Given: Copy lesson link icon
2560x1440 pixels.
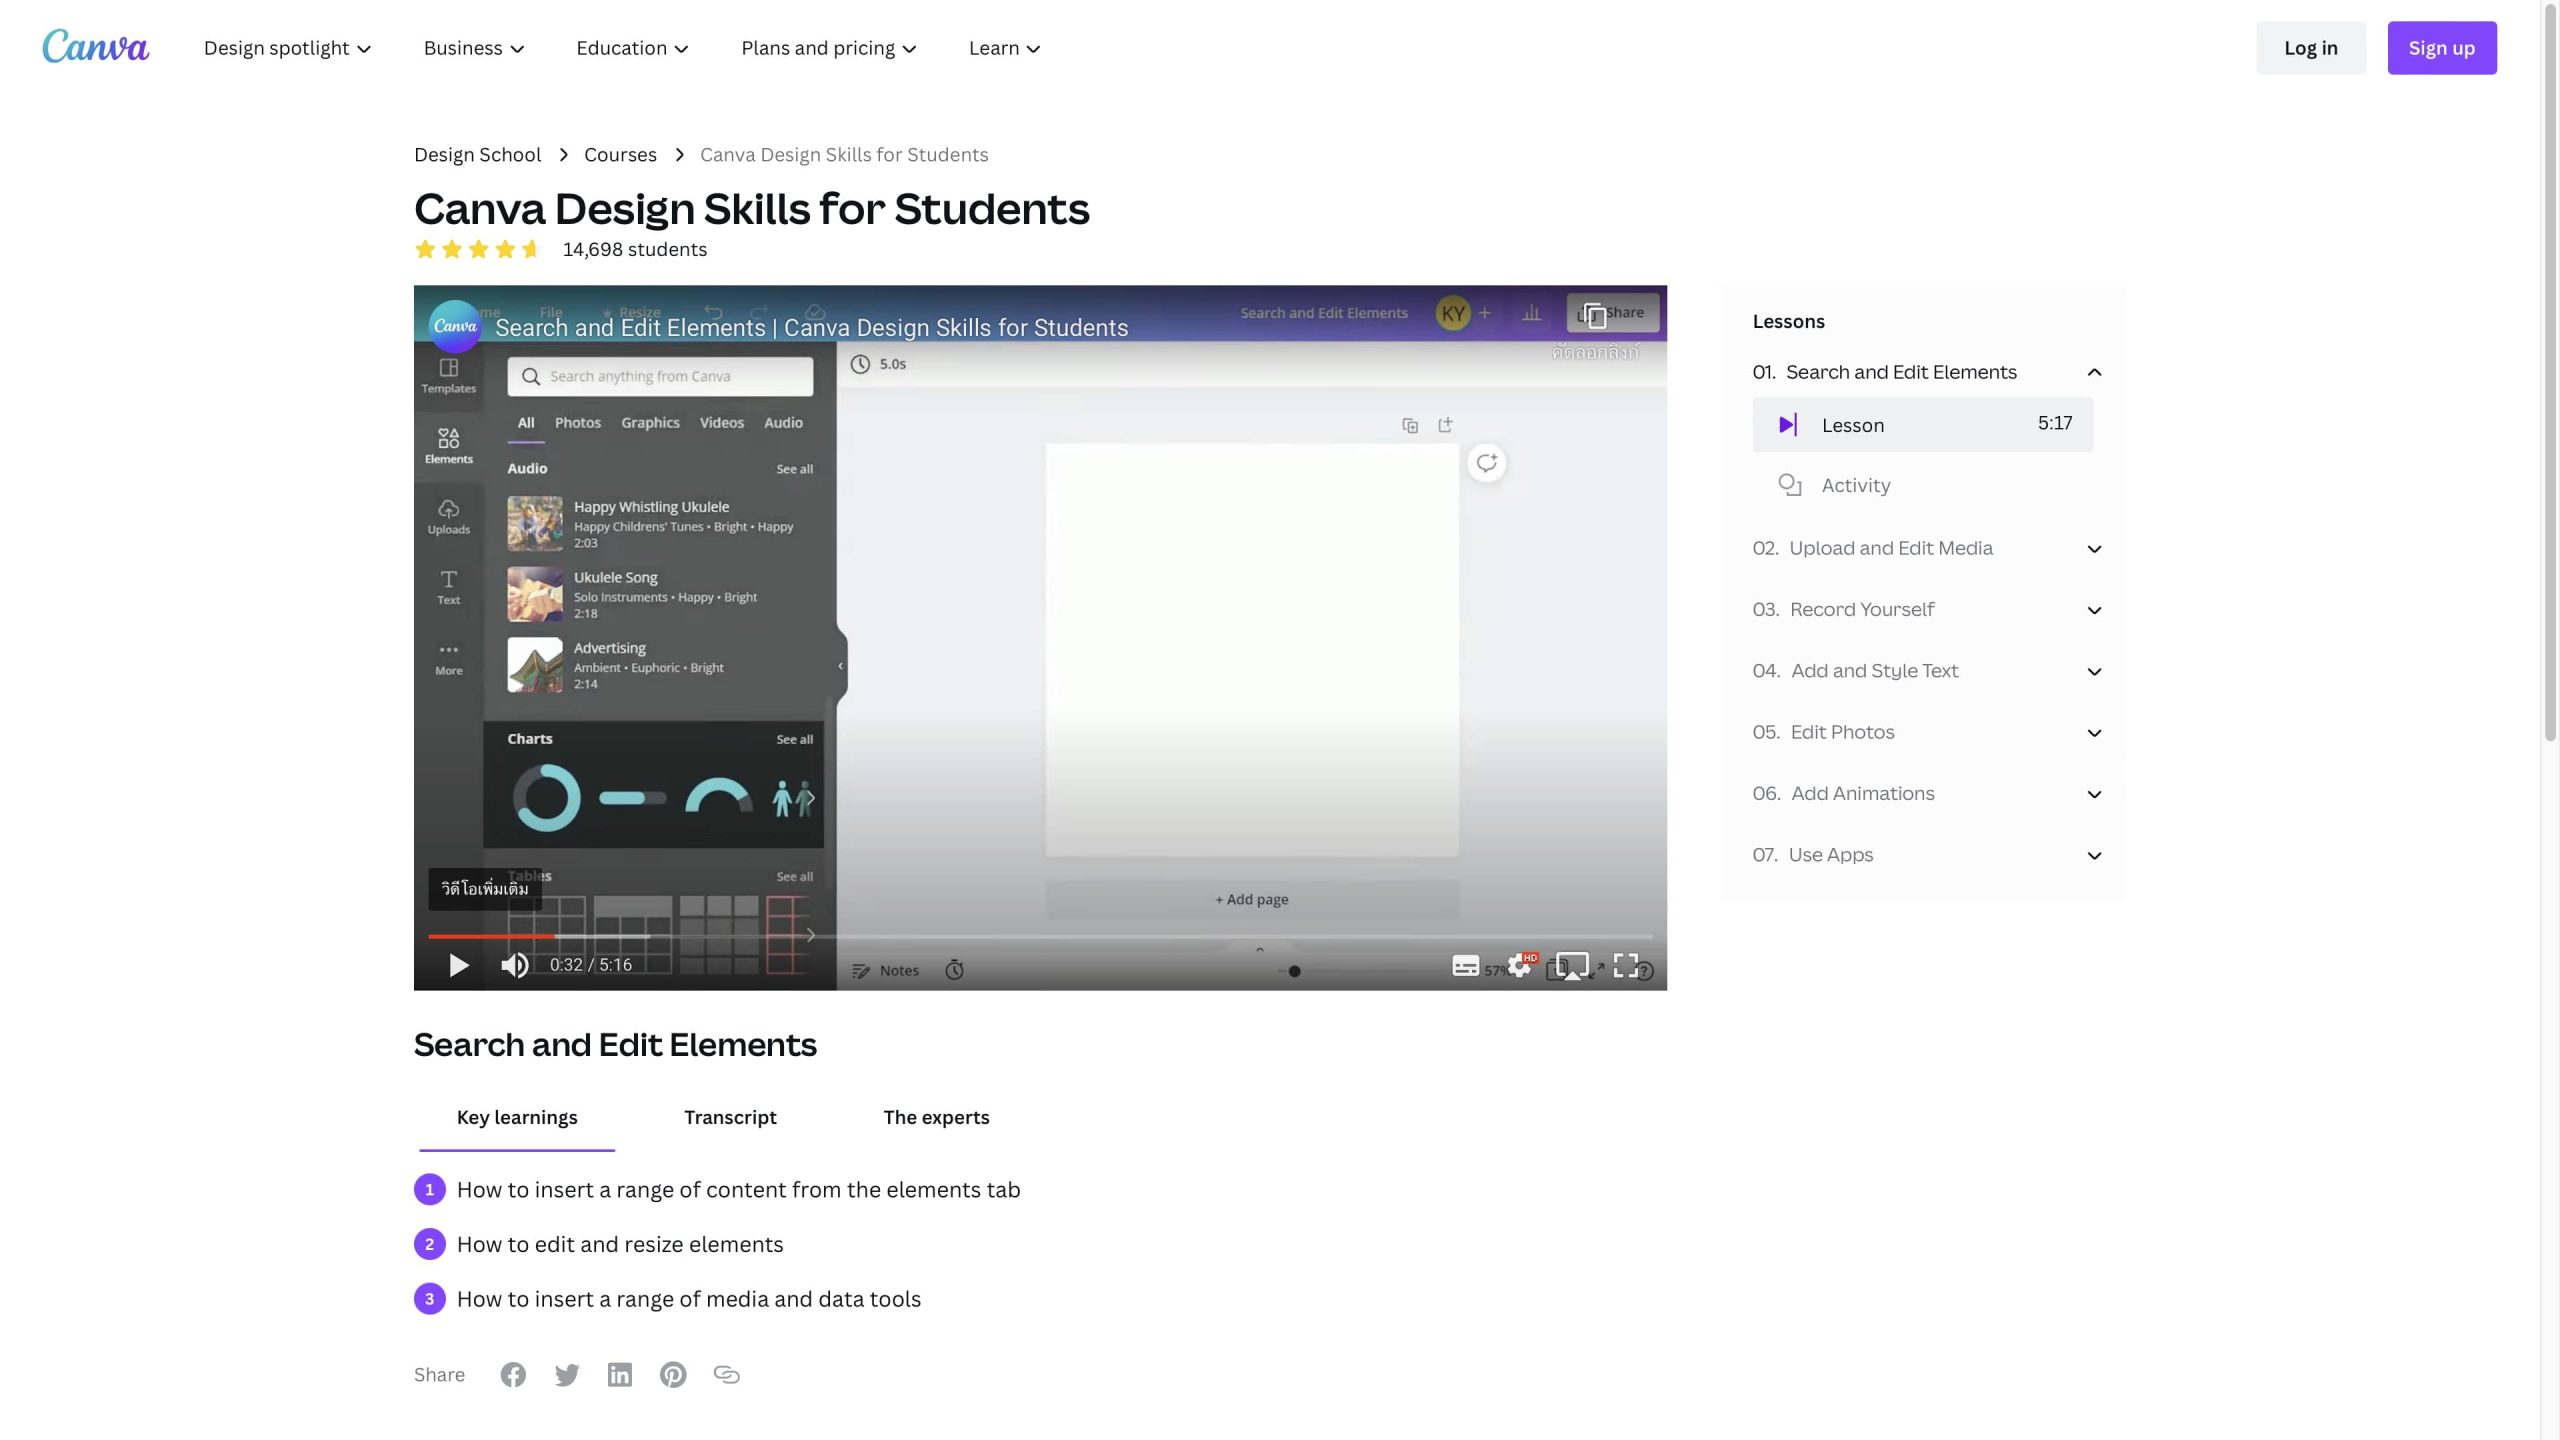Looking at the screenshot, I should click(727, 1375).
